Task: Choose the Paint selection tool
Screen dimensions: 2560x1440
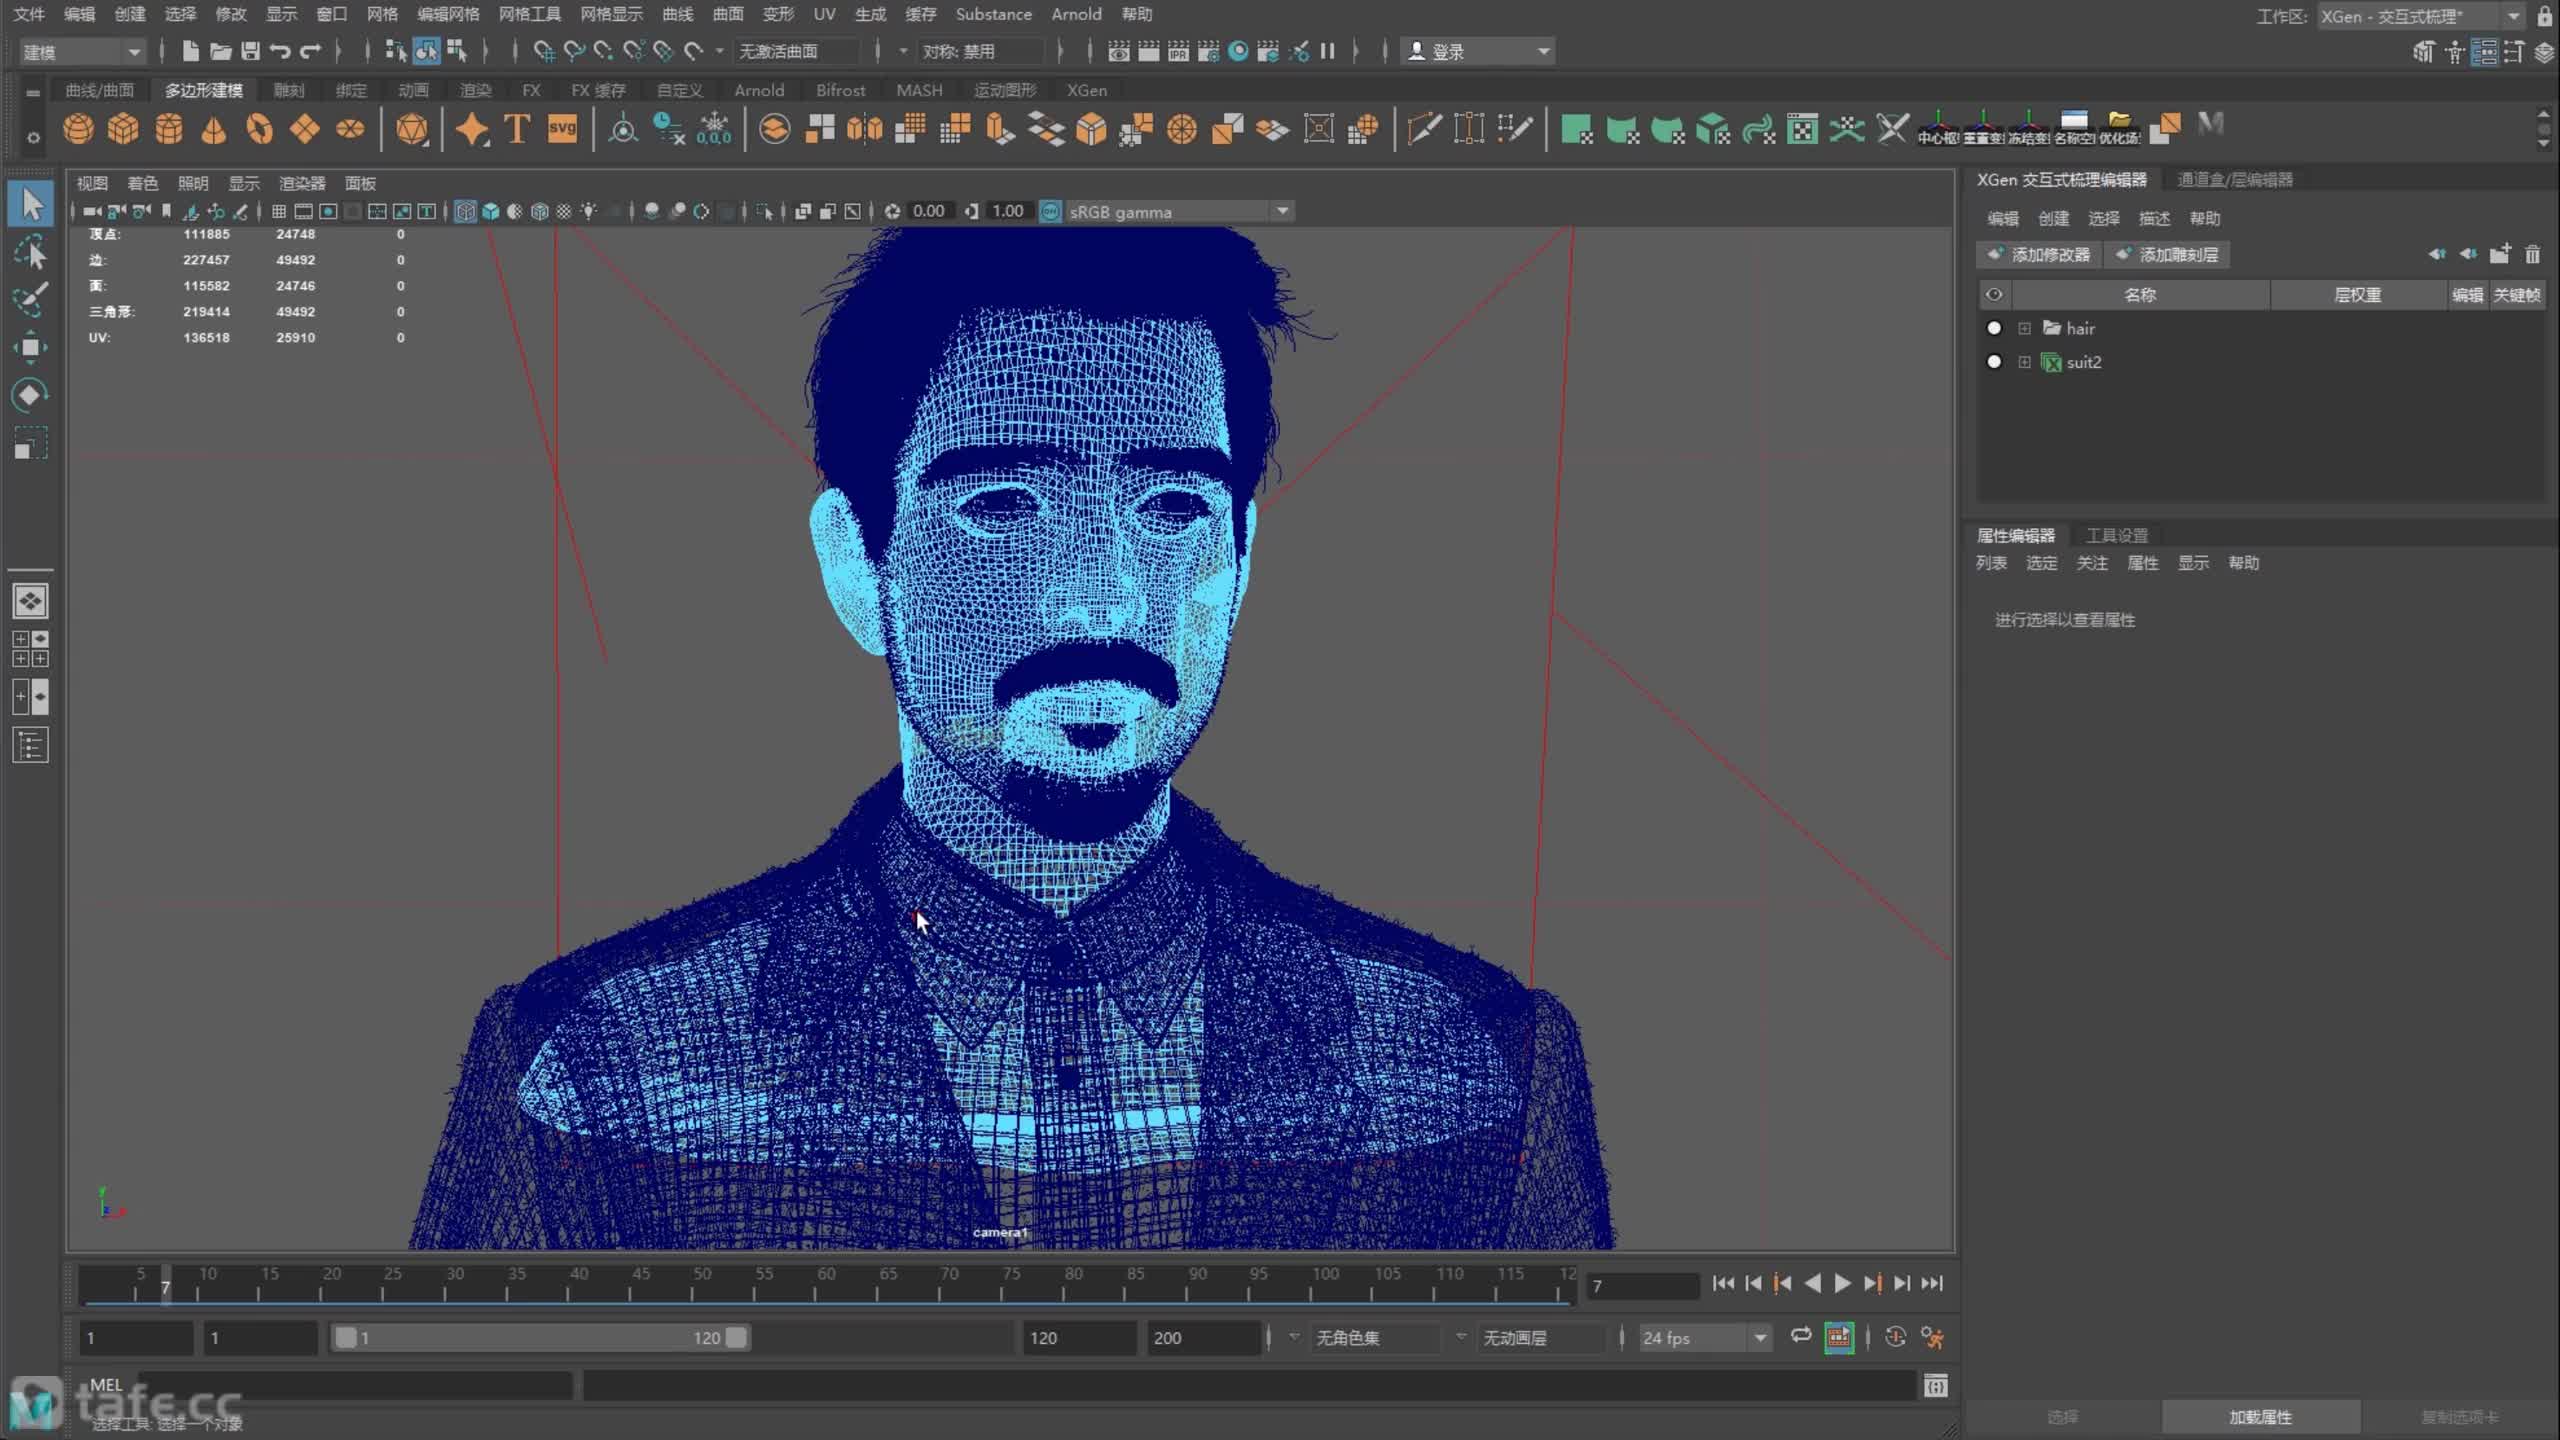Action: (31, 298)
